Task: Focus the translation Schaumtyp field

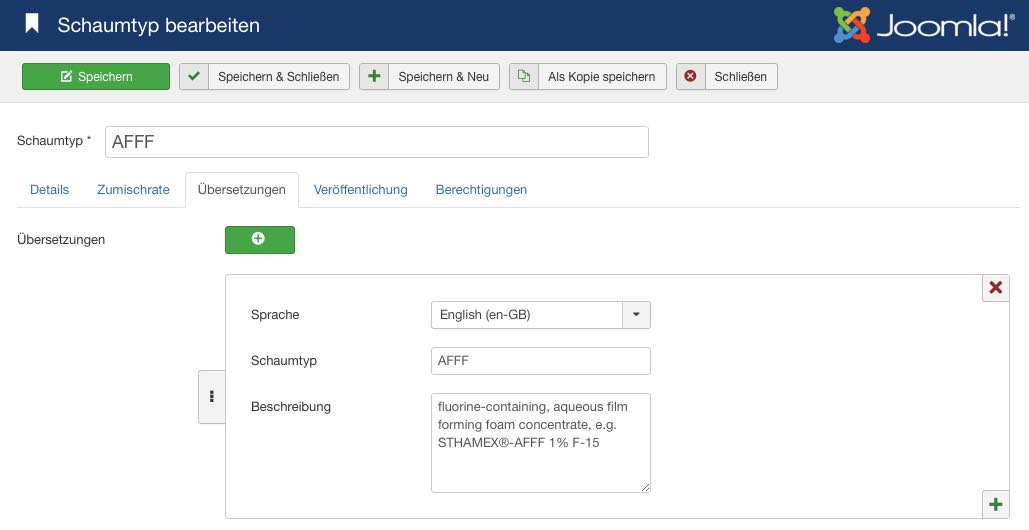Action: (541, 361)
